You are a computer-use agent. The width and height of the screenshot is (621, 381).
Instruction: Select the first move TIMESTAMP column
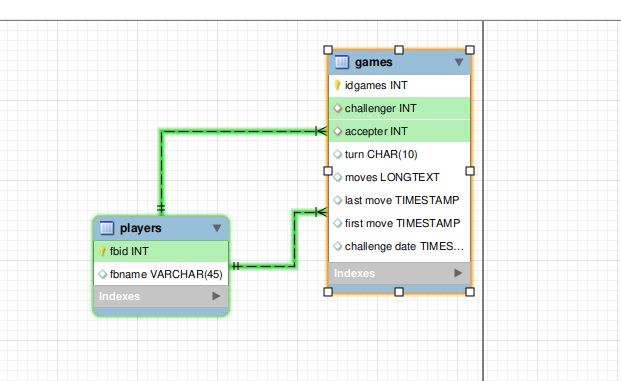pos(399,223)
